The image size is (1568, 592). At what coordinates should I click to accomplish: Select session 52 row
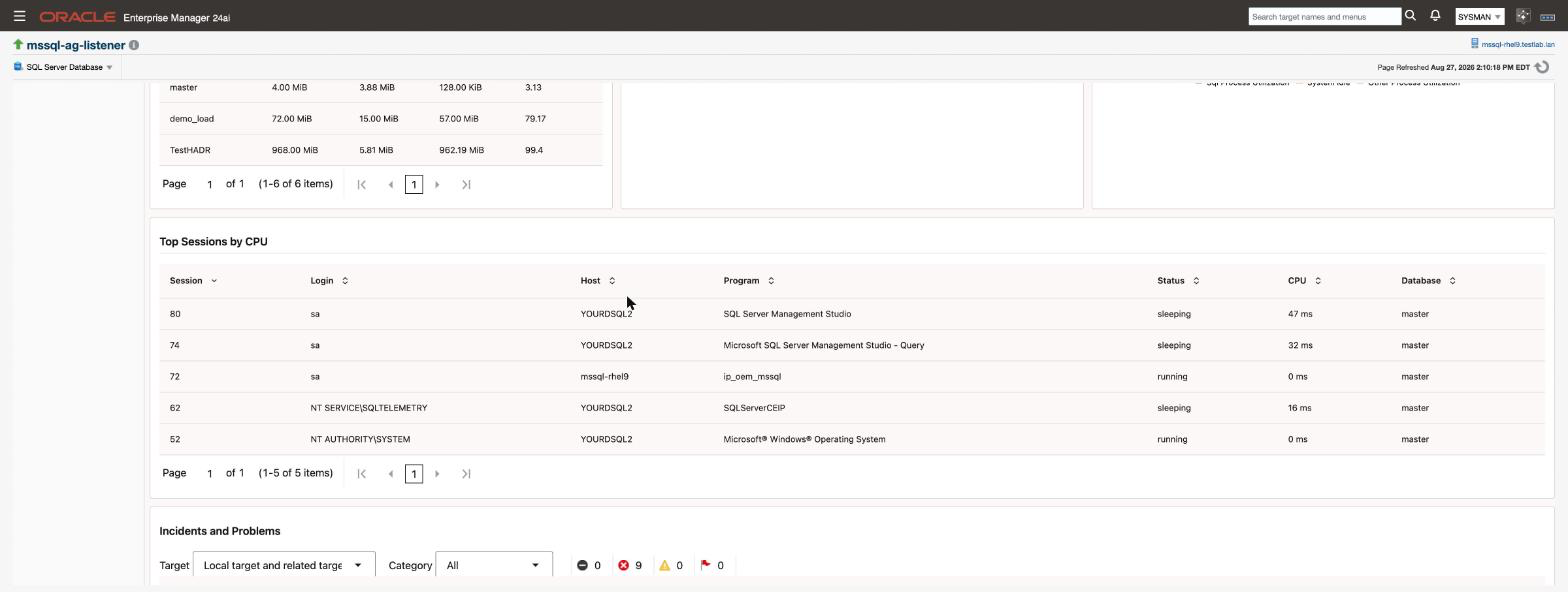click(851, 439)
